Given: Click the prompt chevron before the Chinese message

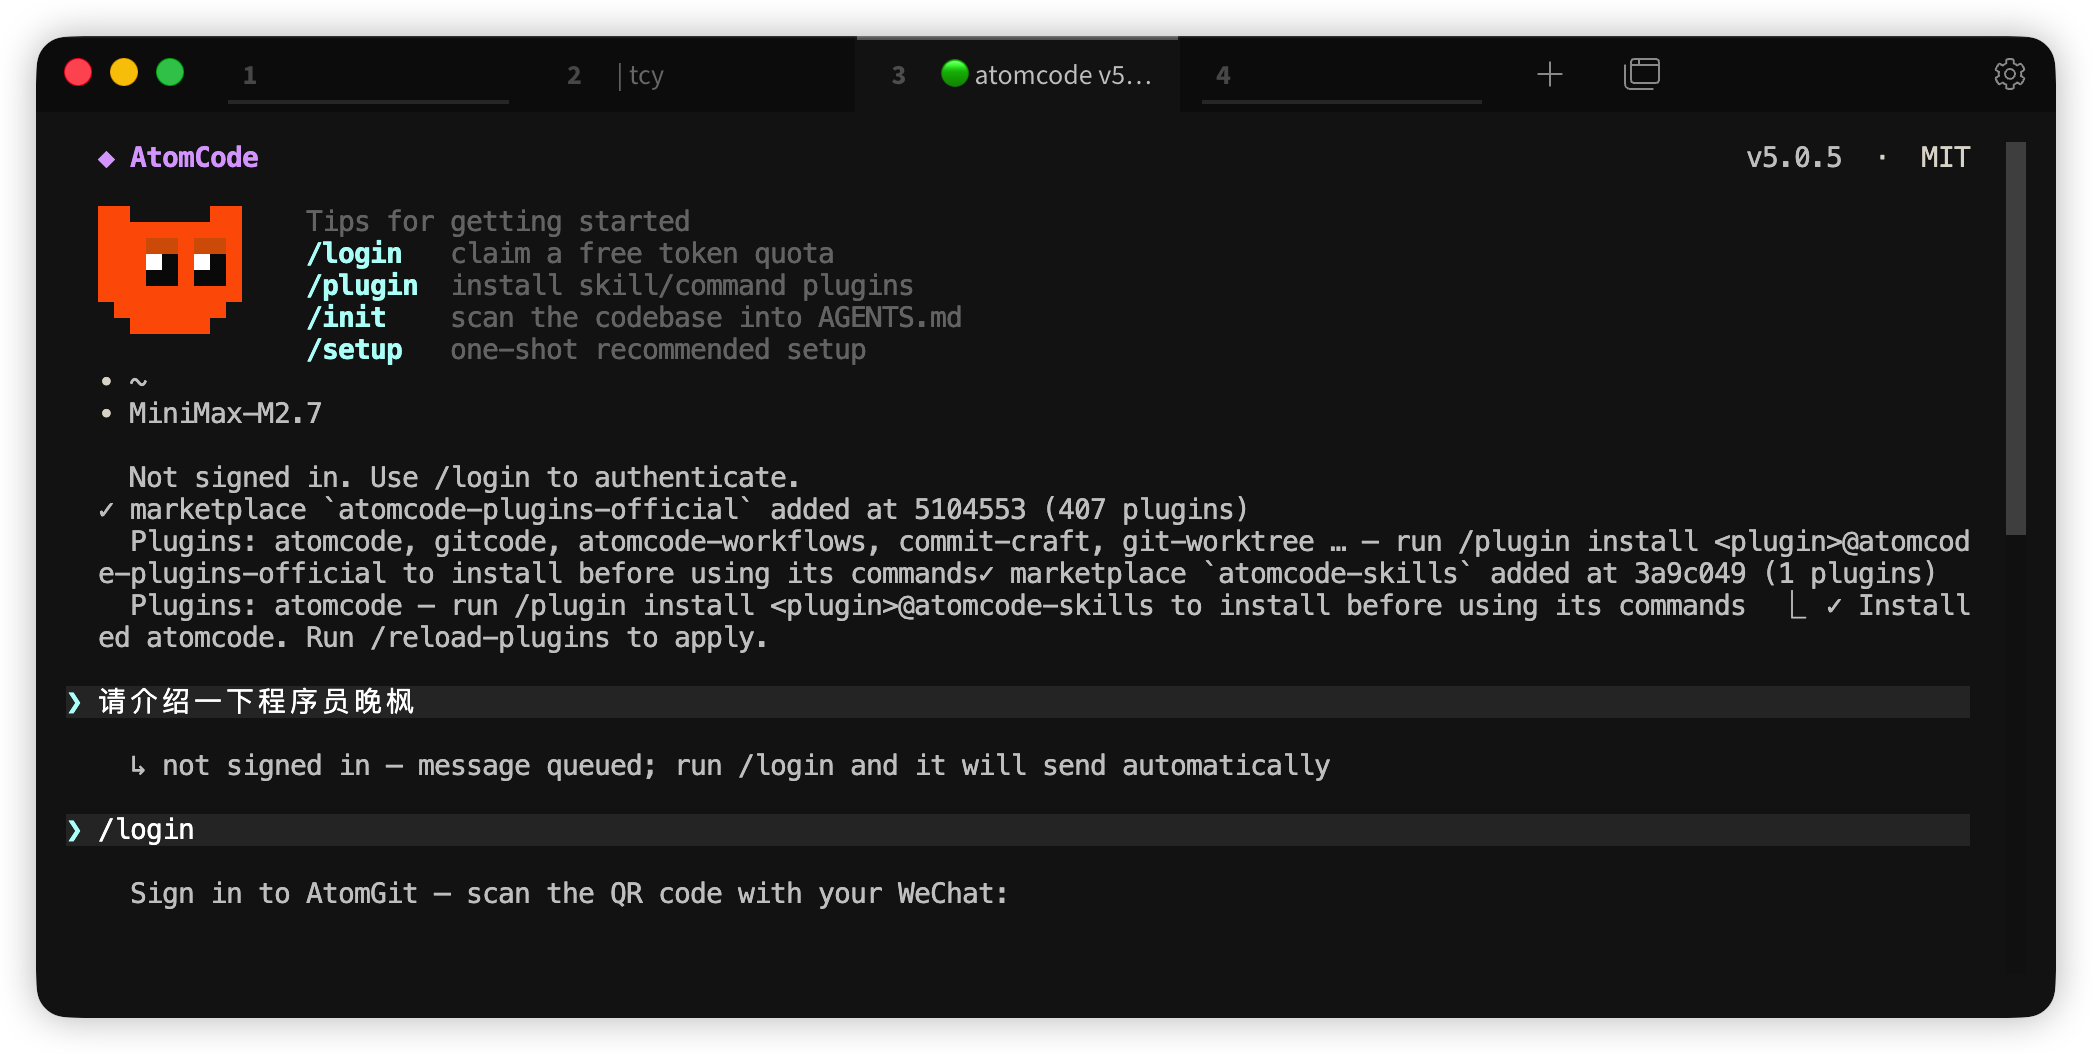Looking at the screenshot, I should point(74,702).
